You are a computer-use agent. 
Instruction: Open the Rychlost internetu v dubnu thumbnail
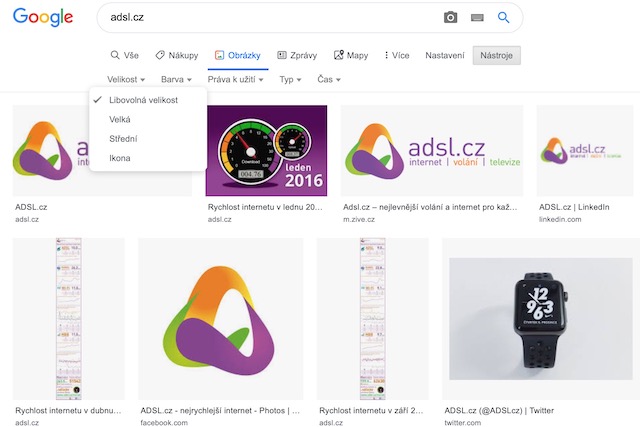point(69,319)
